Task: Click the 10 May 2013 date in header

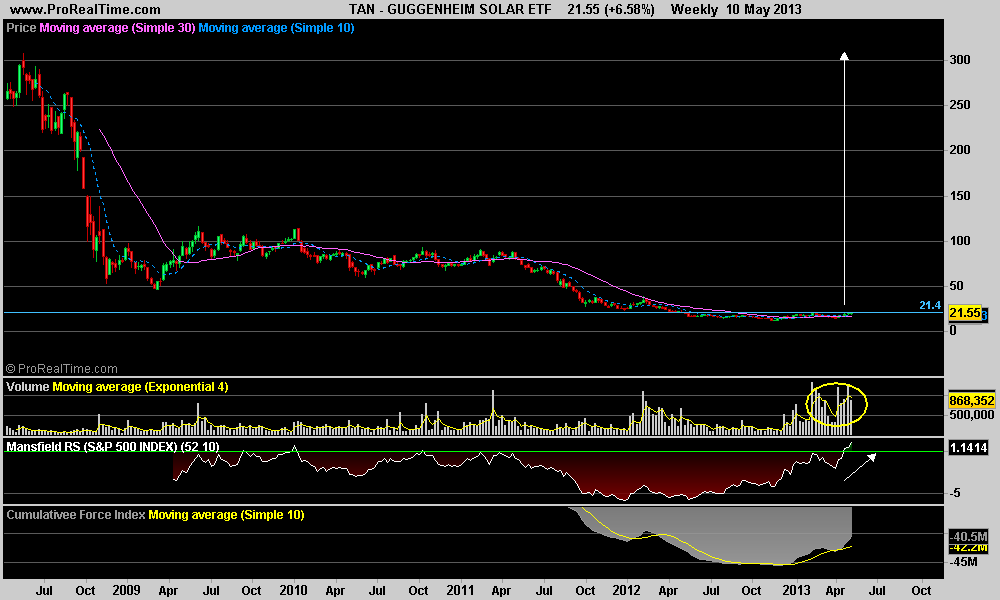Action: [766, 9]
